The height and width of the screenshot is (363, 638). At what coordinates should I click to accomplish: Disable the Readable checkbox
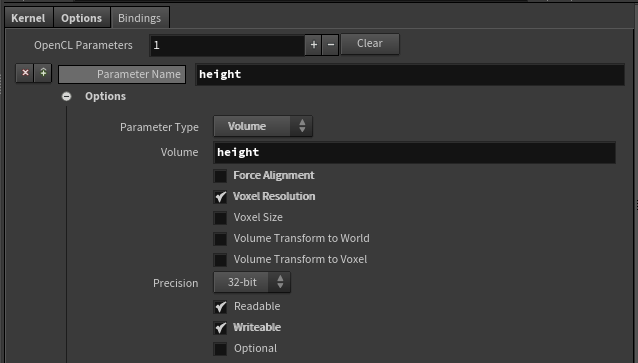click(x=220, y=307)
